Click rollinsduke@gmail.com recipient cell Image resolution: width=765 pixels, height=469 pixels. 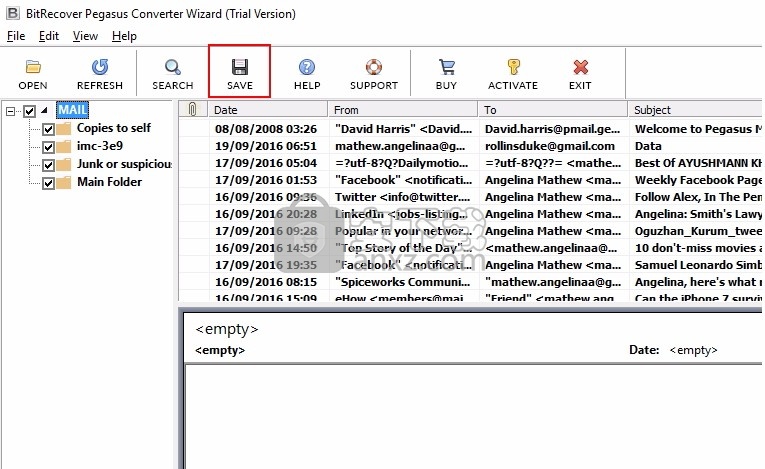pyautogui.click(x=550, y=146)
